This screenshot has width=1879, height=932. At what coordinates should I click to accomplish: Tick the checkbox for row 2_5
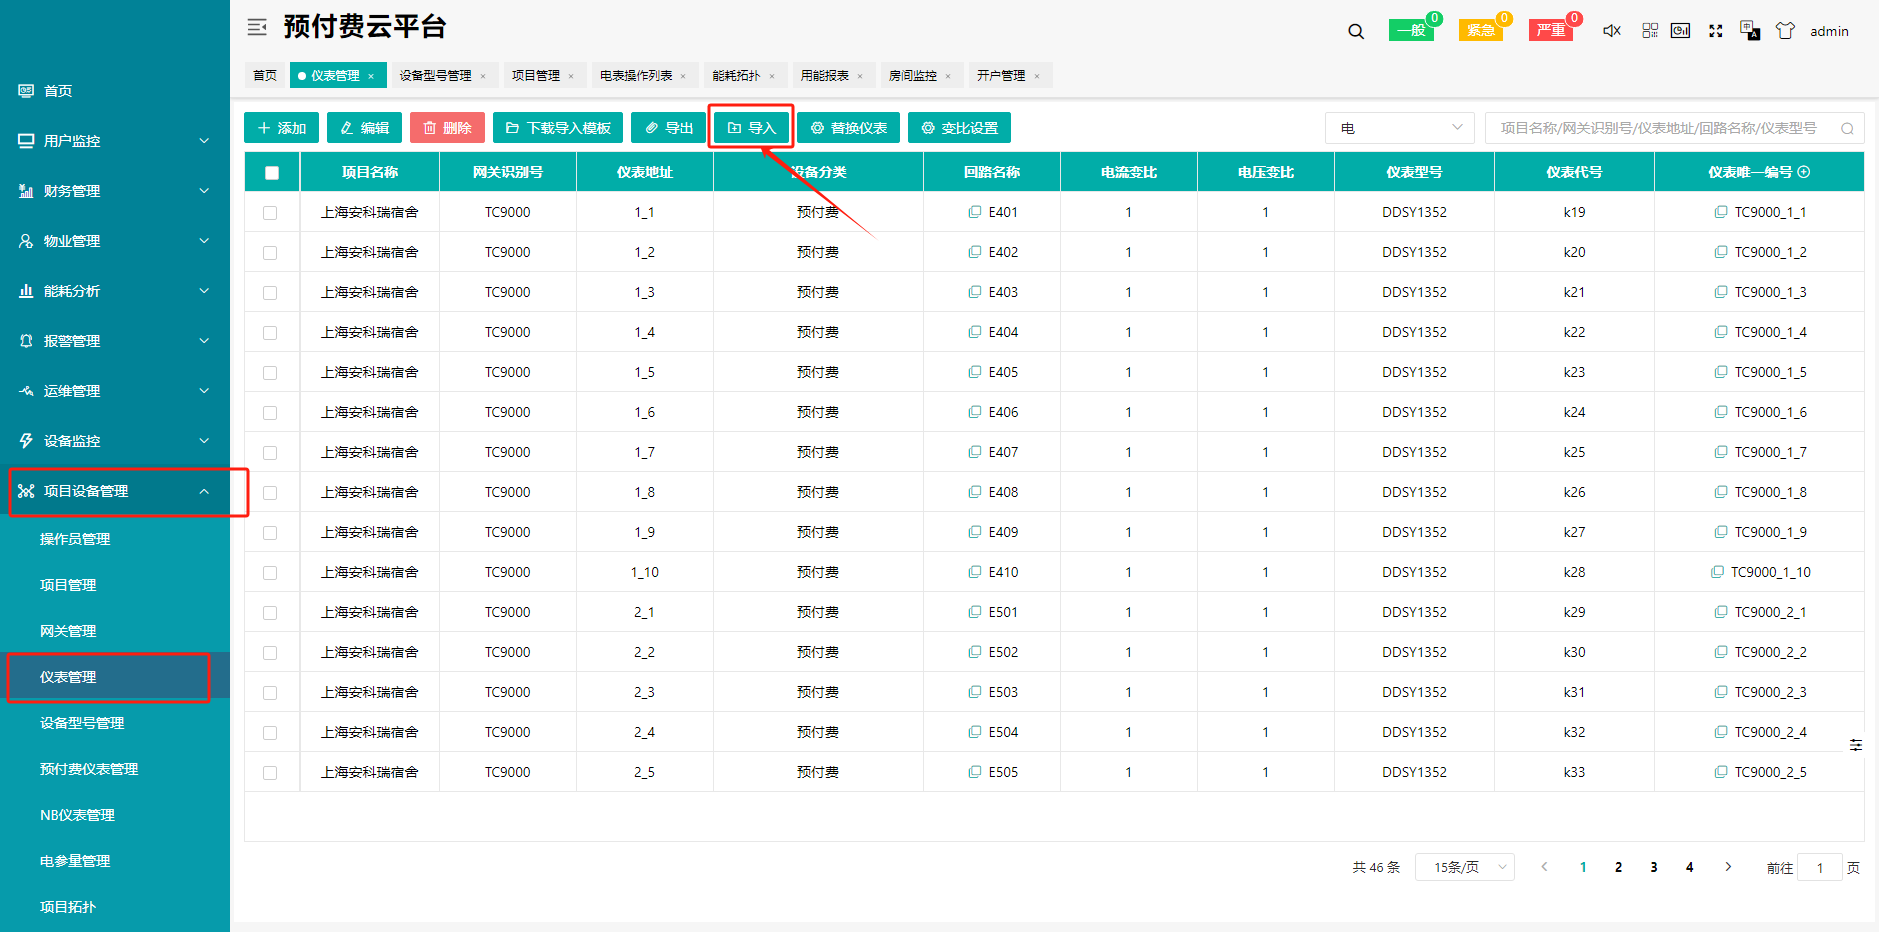pyautogui.click(x=270, y=773)
